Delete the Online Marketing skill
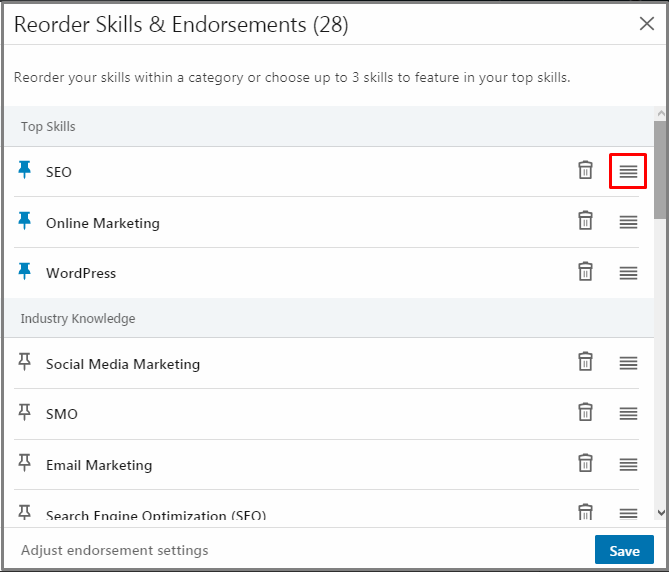 point(586,222)
